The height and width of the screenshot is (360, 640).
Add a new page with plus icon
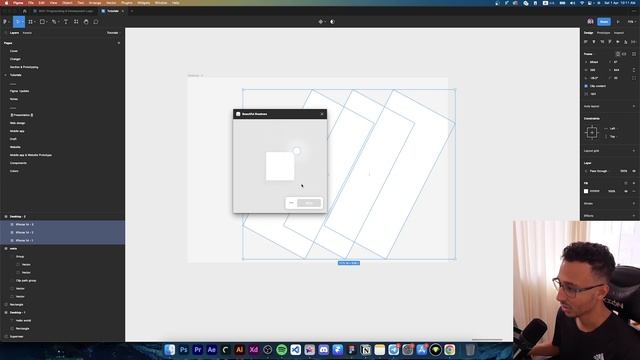click(119, 43)
